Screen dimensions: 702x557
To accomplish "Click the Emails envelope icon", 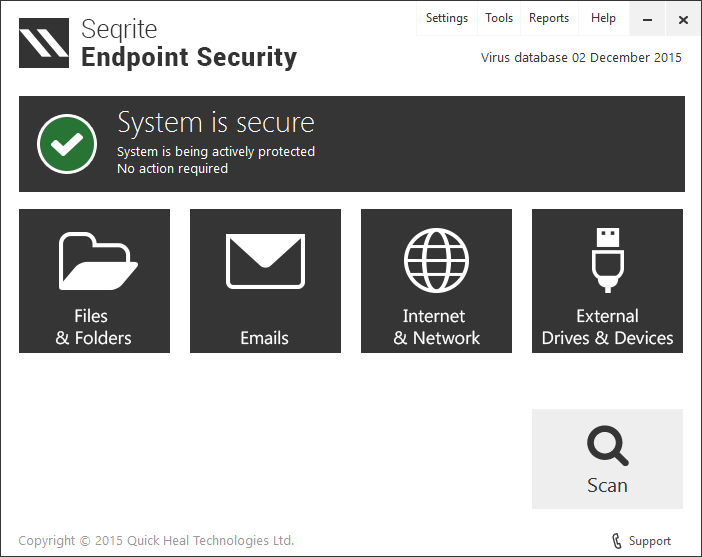I will [x=265, y=261].
